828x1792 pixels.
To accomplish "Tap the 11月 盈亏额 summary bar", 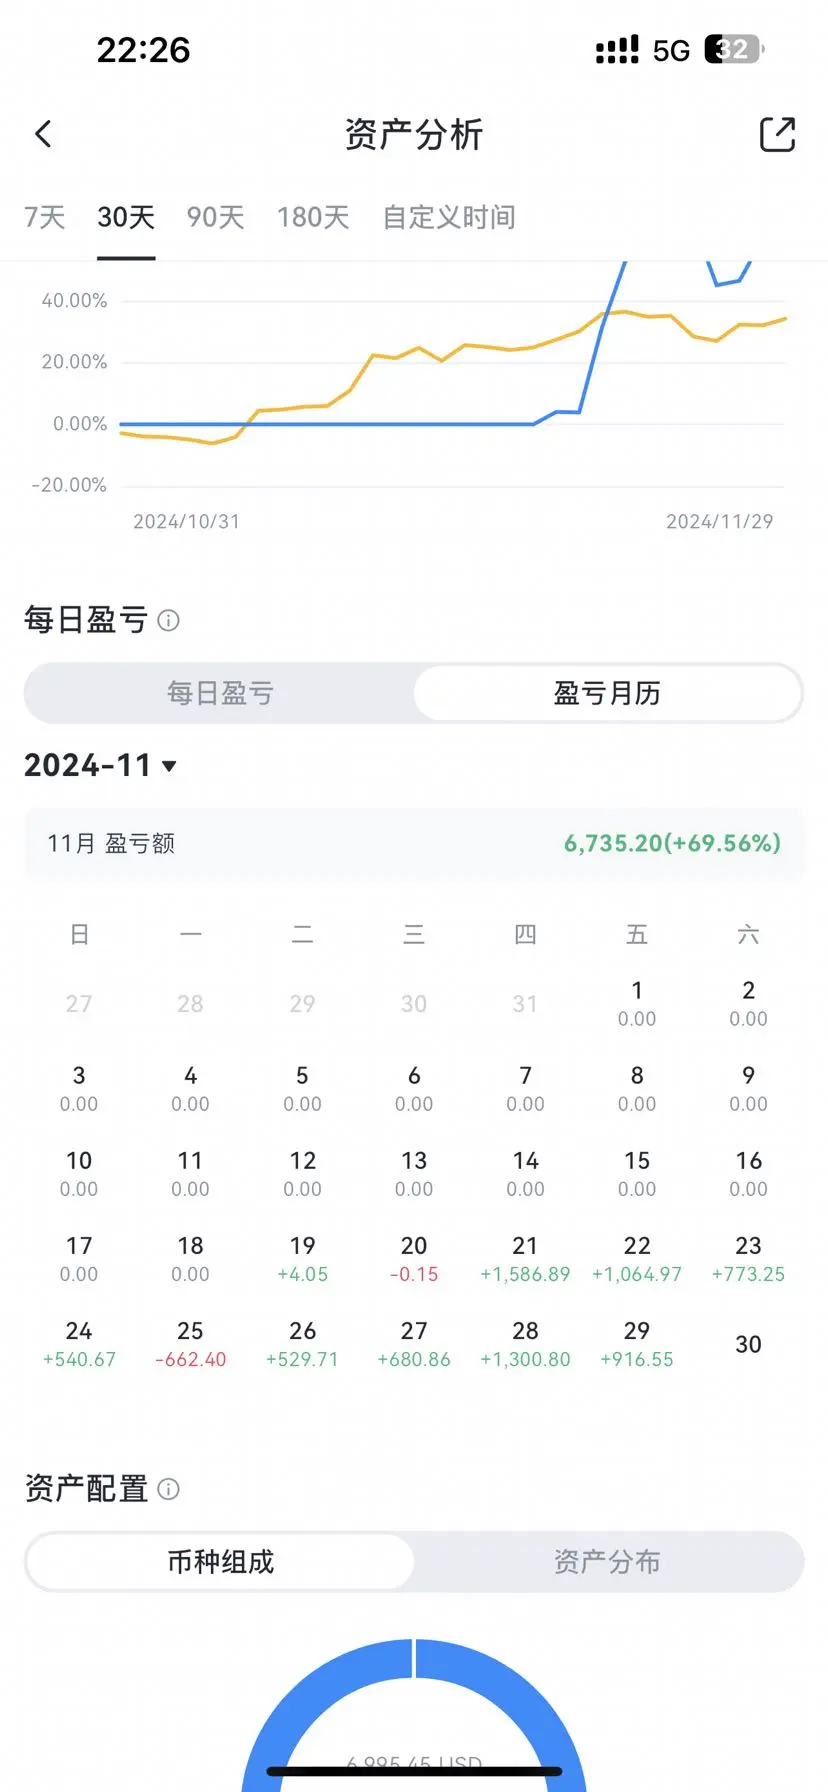I will point(414,843).
